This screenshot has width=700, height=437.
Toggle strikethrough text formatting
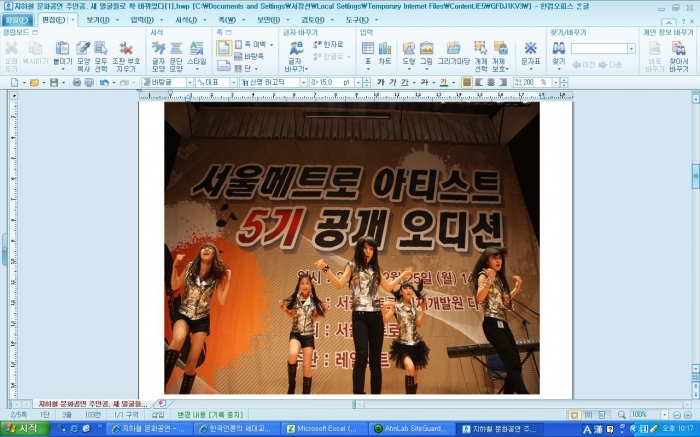point(425,83)
